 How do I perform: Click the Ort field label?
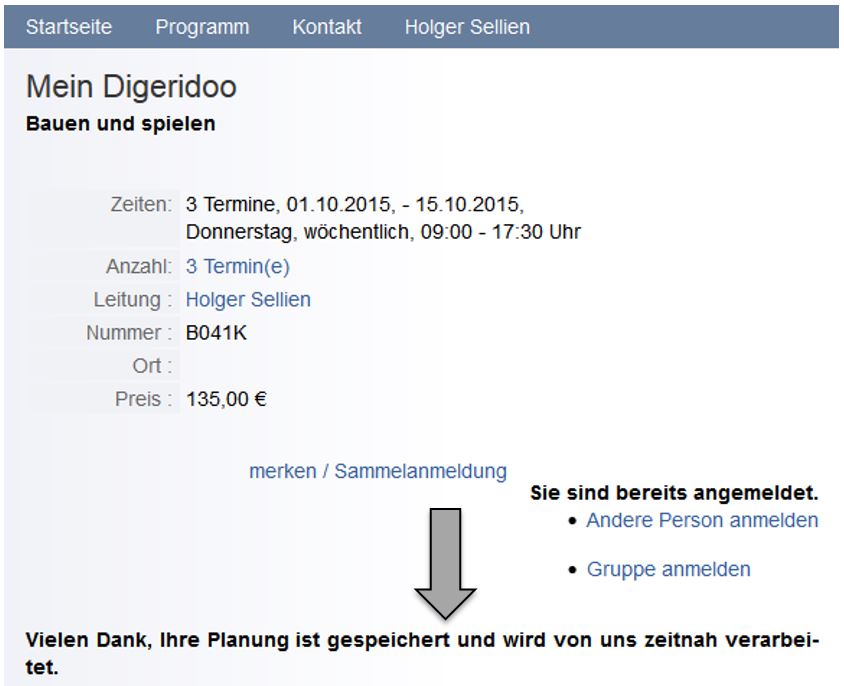tap(152, 366)
